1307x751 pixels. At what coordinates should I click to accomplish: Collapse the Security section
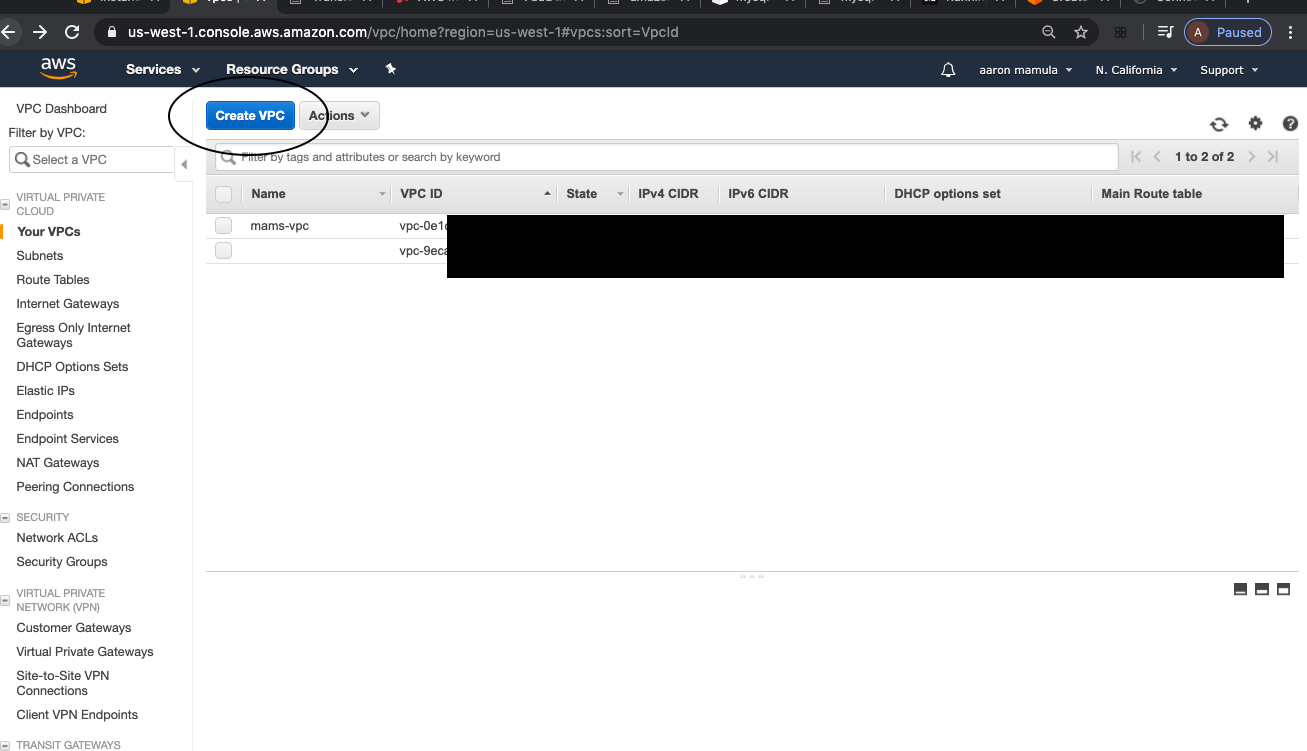coord(6,518)
